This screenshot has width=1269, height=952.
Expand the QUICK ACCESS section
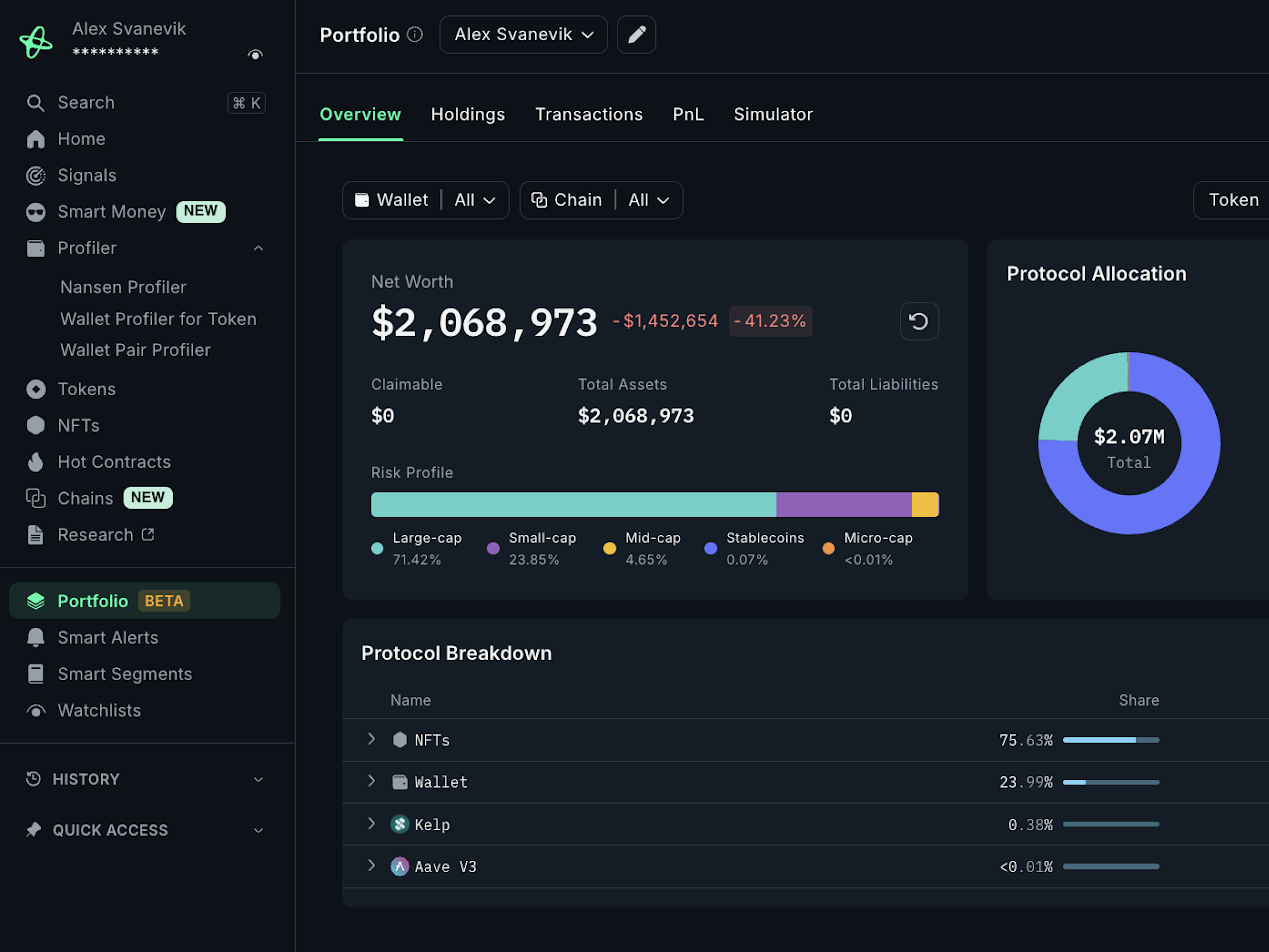click(145, 830)
